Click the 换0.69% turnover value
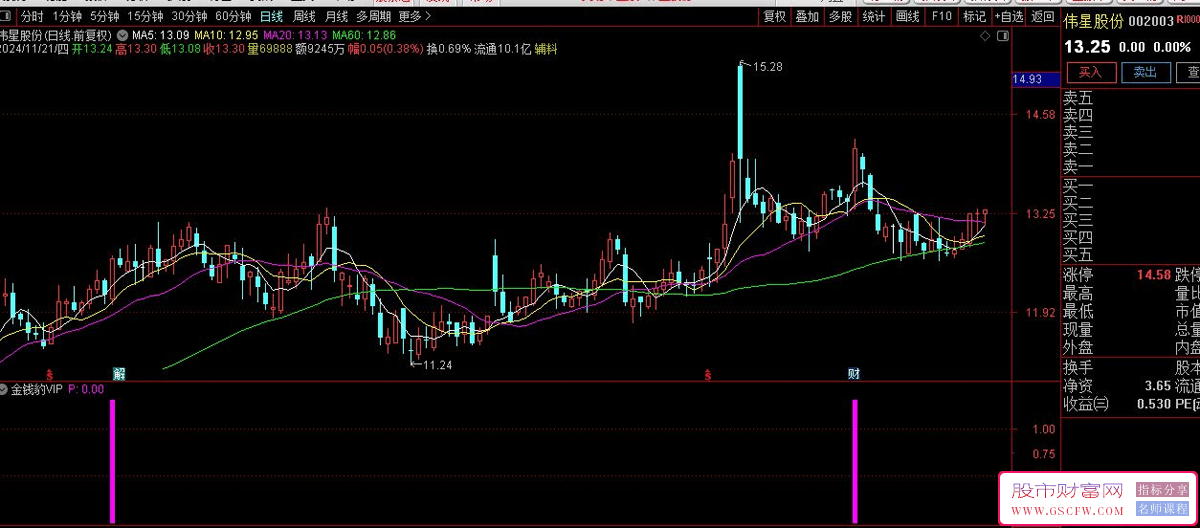1200x528 pixels. click(x=447, y=49)
